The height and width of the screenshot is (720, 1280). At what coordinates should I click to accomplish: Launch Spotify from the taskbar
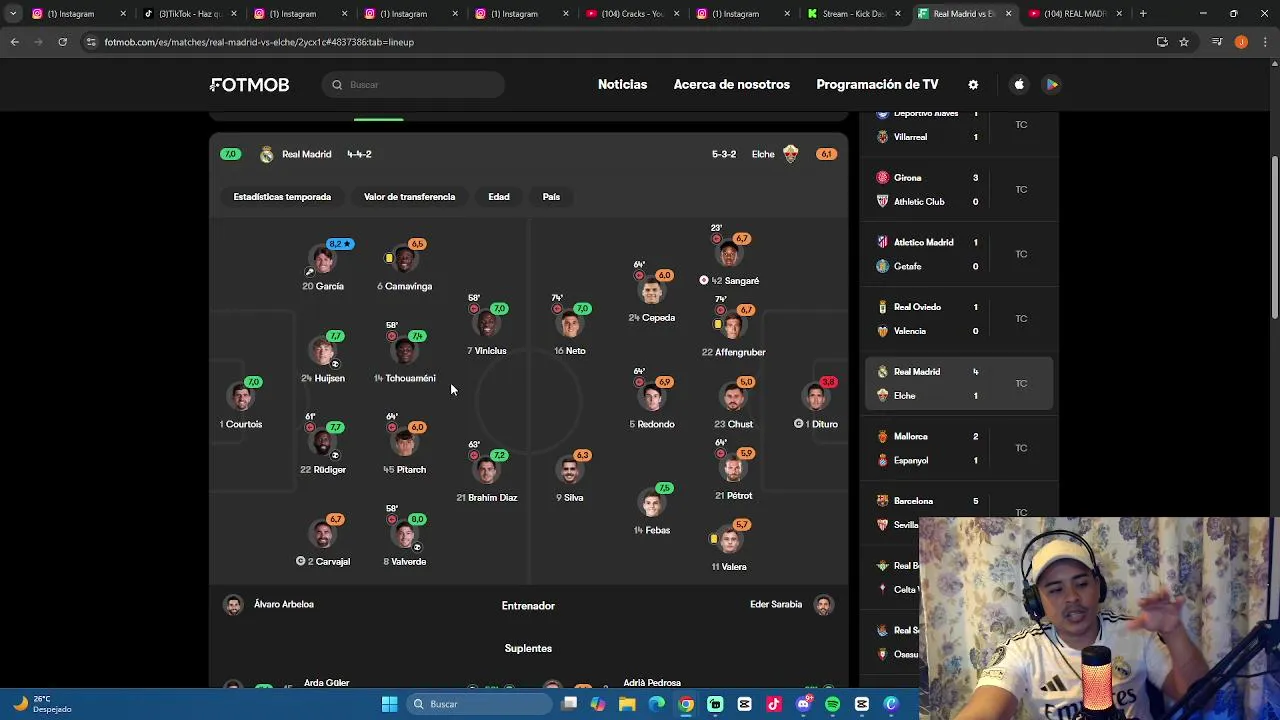coord(832,704)
